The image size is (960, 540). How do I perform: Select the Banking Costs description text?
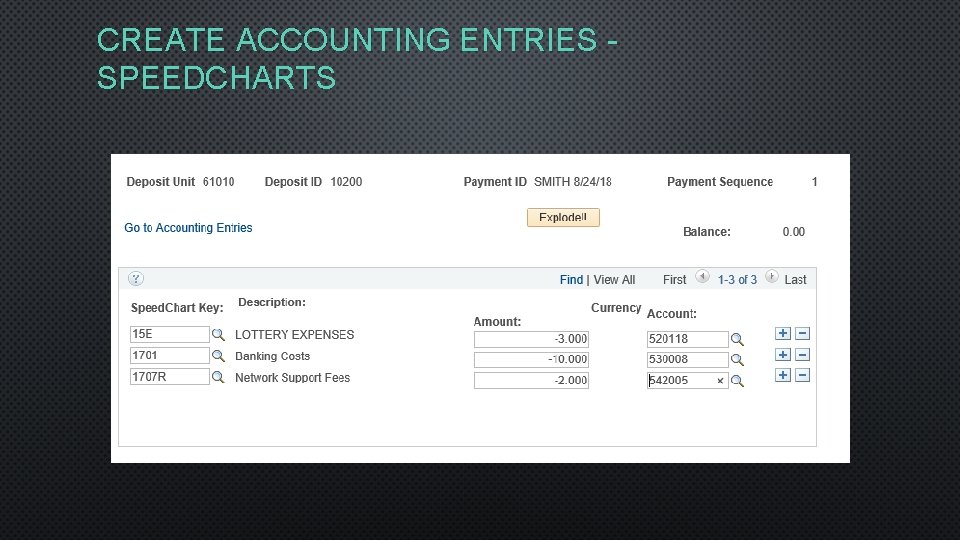coord(272,356)
